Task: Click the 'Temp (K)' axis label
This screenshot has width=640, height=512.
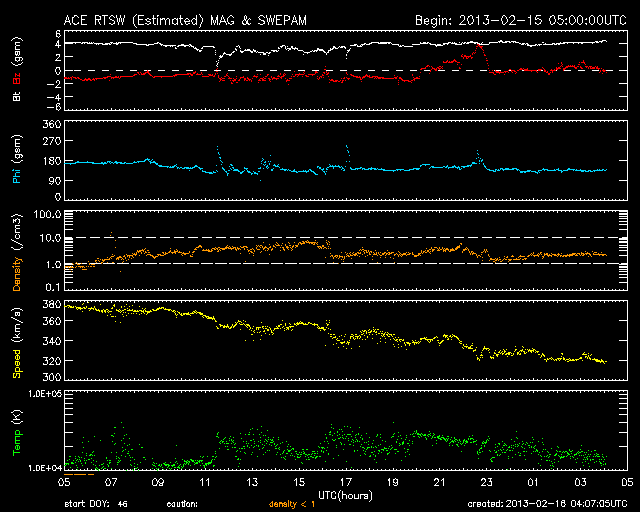Action: point(17,432)
